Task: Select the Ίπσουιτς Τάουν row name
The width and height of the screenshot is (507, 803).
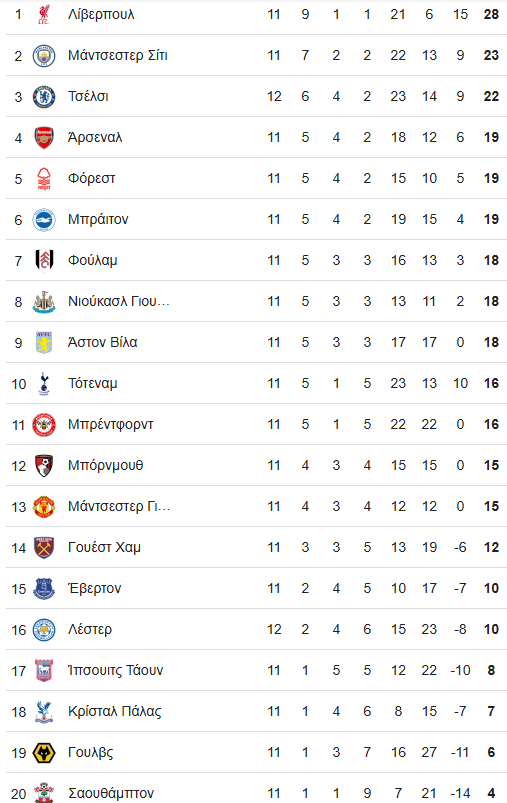Action: [x=115, y=670]
